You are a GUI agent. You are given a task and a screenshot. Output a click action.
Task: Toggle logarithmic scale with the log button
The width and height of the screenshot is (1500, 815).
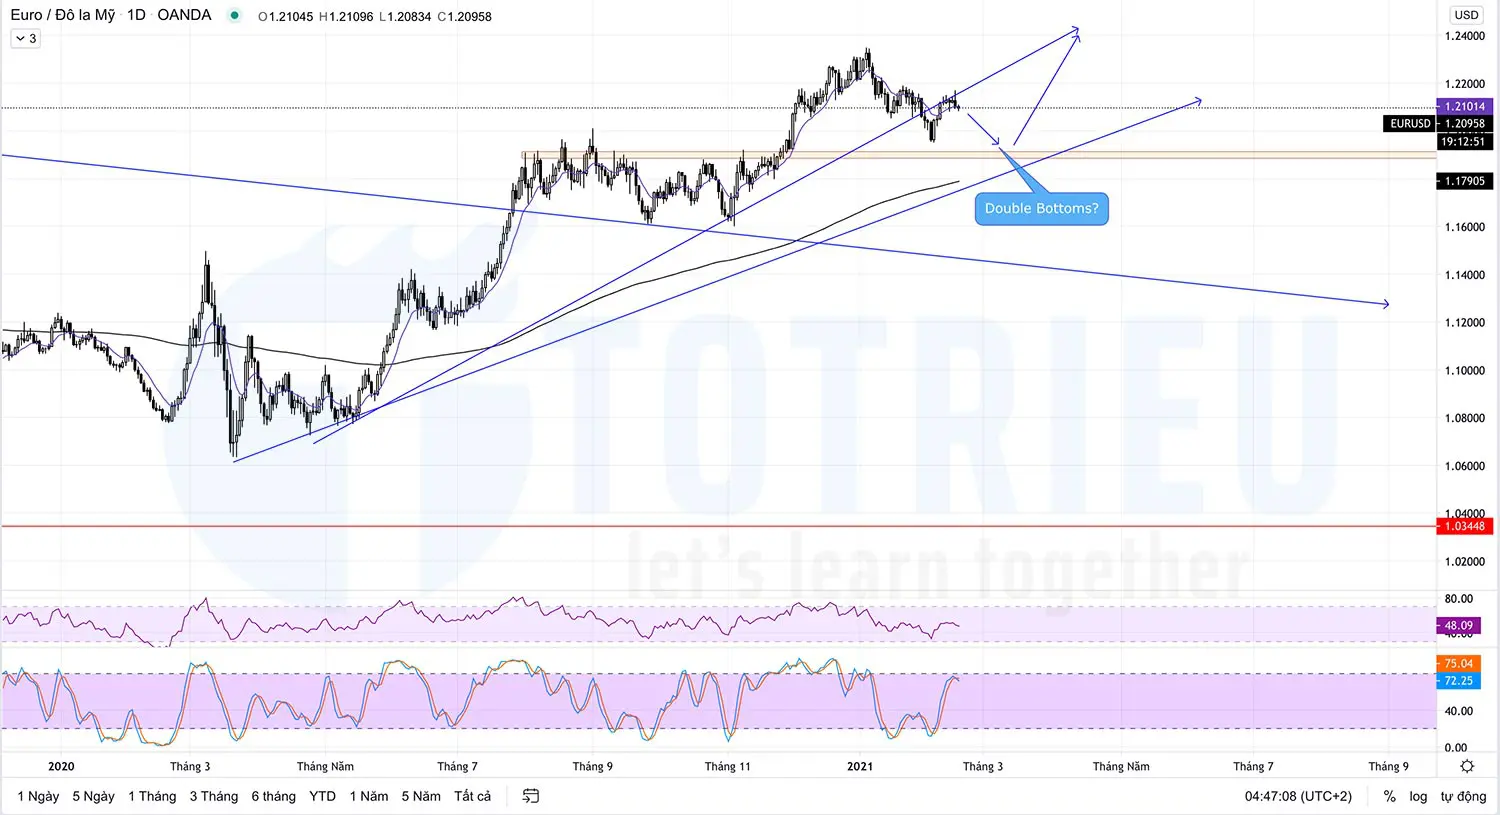tap(1418, 796)
